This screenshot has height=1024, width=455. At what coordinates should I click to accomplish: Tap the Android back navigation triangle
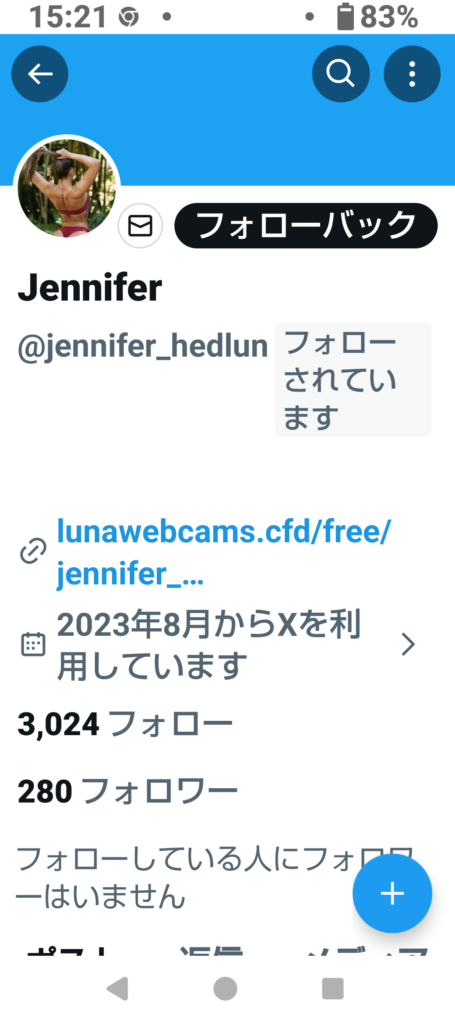117,989
